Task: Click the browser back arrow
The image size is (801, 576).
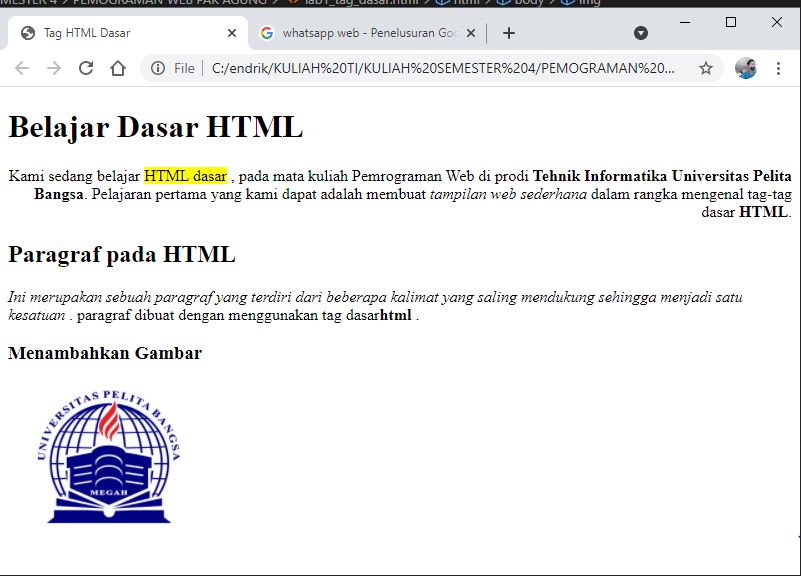Action: point(22,70)
